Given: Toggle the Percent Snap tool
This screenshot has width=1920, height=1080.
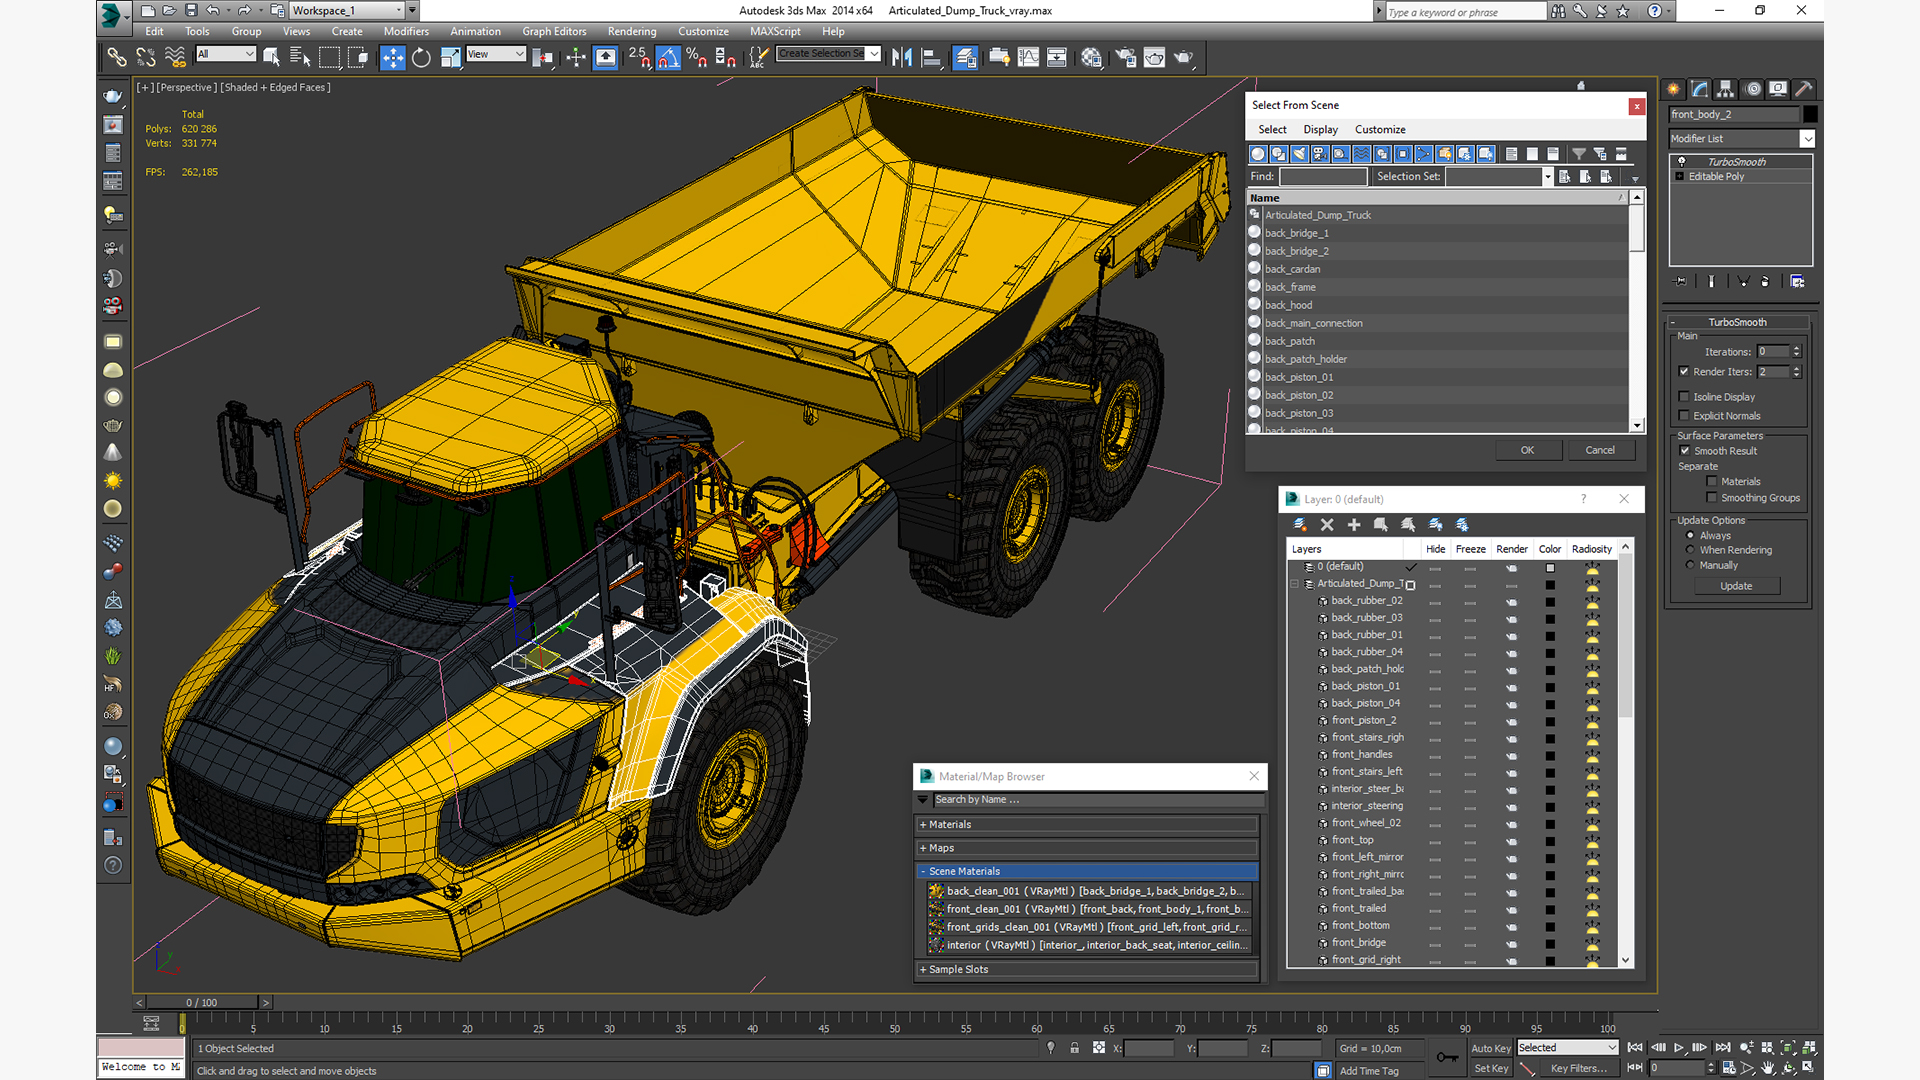Looking at the screenshot, I should [697, 57].
